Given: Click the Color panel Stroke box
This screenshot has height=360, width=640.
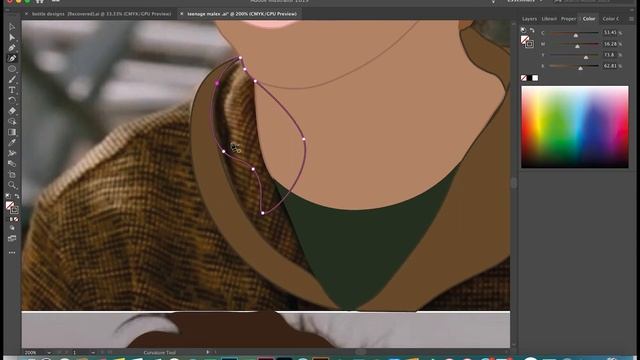Looking at the screenshot, I should point(529,44).
